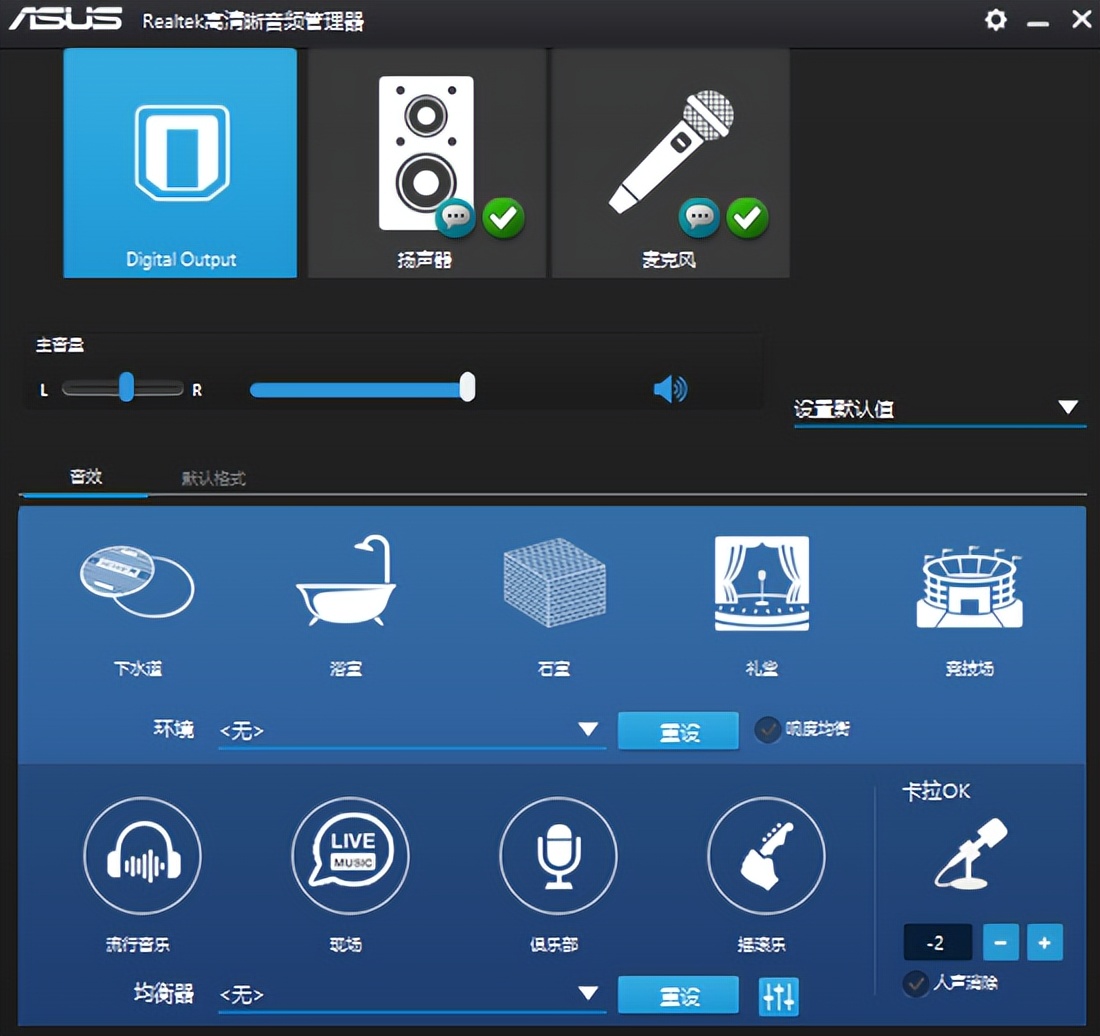Reset the environment effects with 重设
The height and width of the screenshot is (1036, 1100).
point(678,730)
